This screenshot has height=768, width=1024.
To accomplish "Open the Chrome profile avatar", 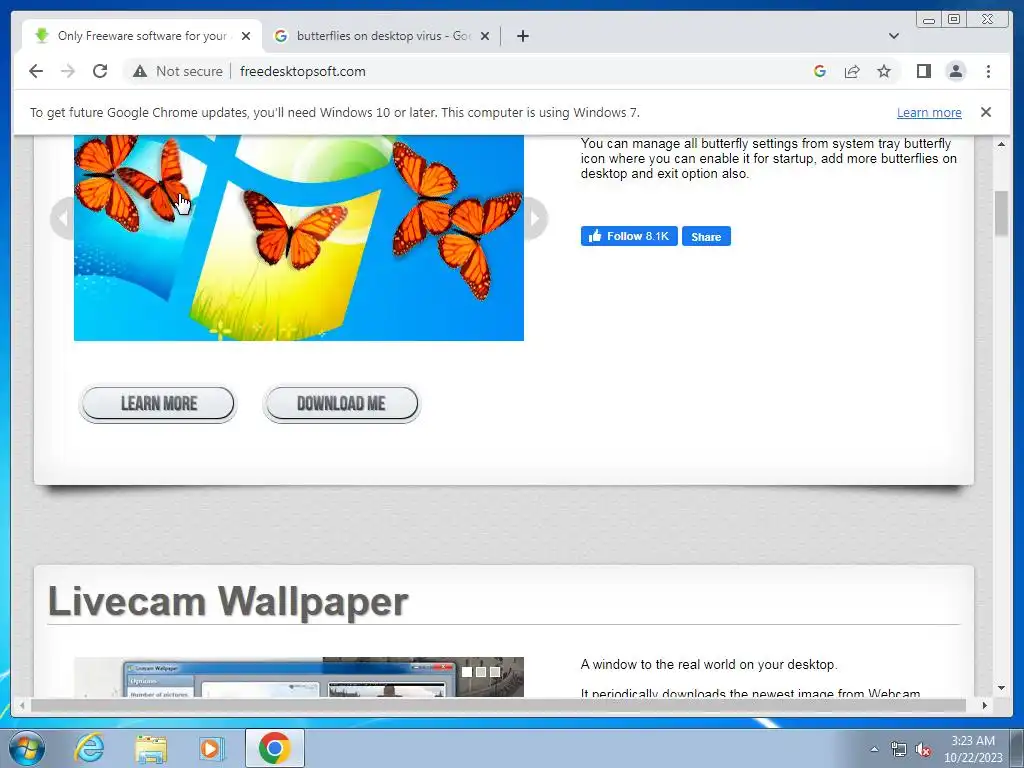I will tap(955, 71).
